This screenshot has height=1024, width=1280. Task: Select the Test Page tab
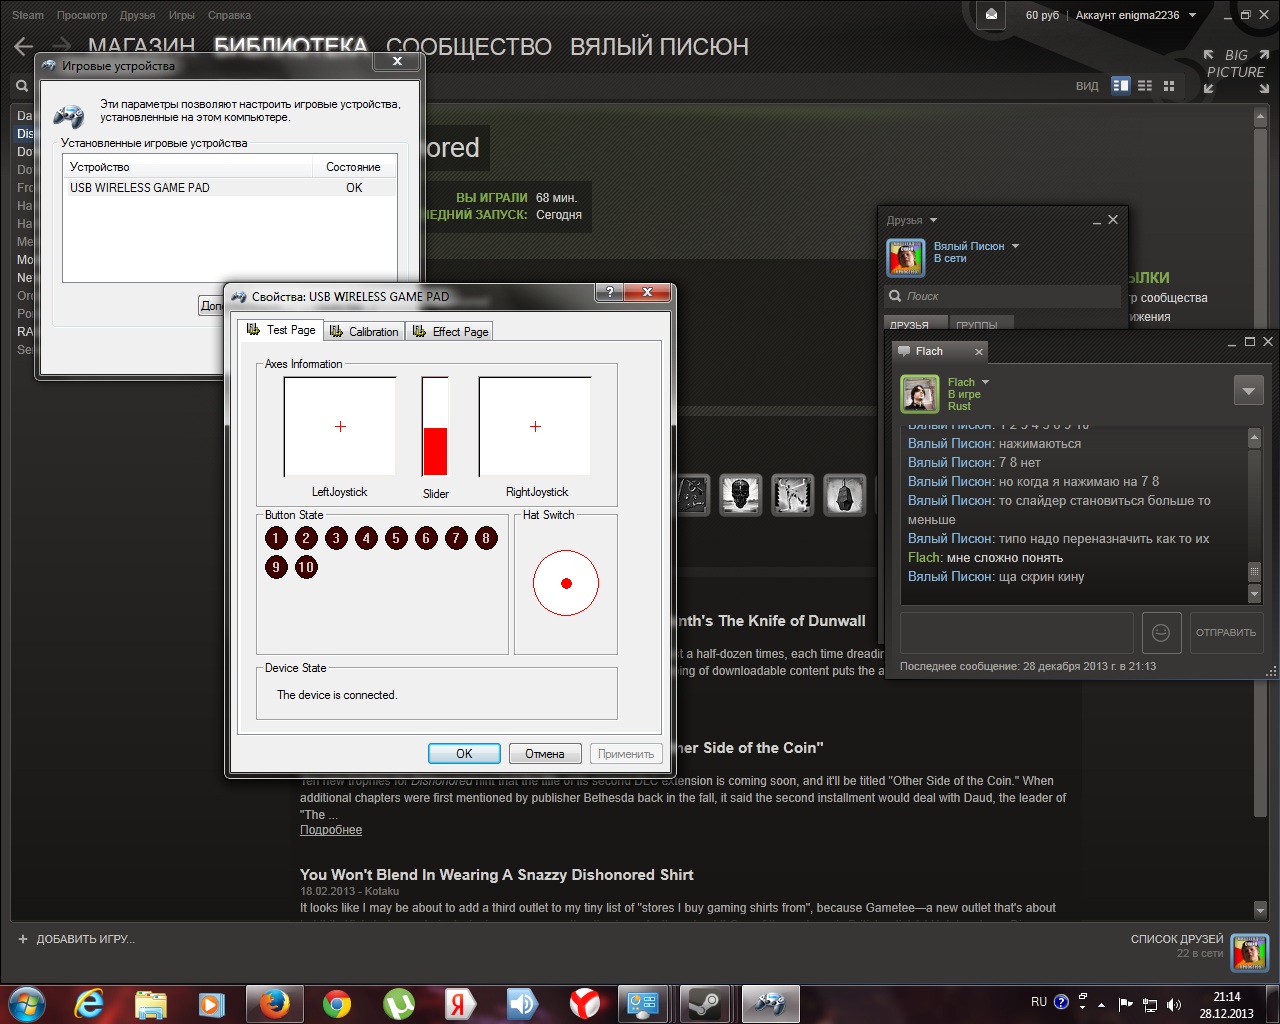tap(281, 329)
